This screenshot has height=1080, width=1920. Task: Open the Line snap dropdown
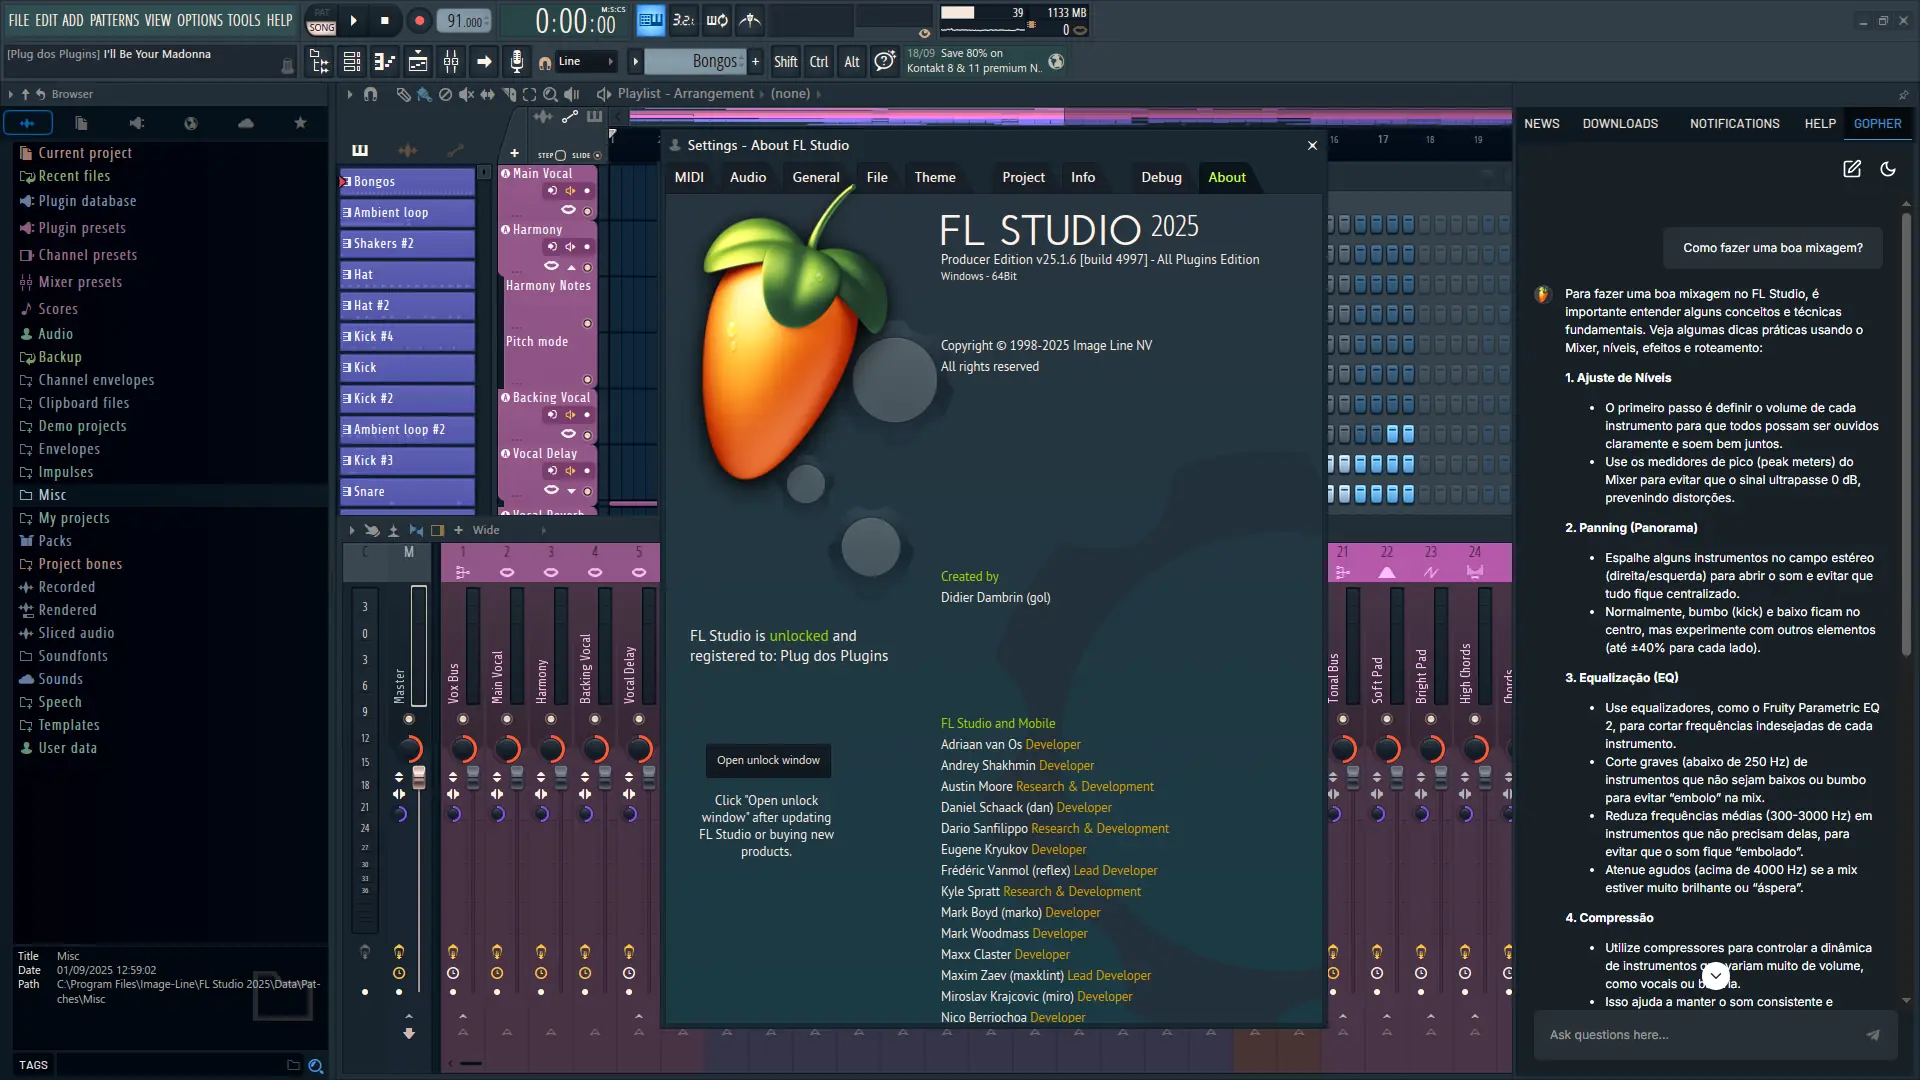585,62
